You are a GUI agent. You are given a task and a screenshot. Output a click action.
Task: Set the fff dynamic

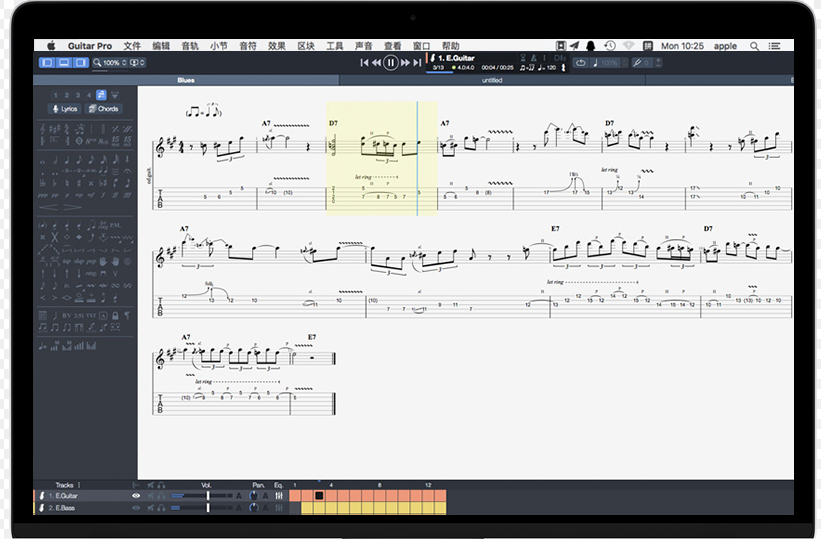[127, 195]
